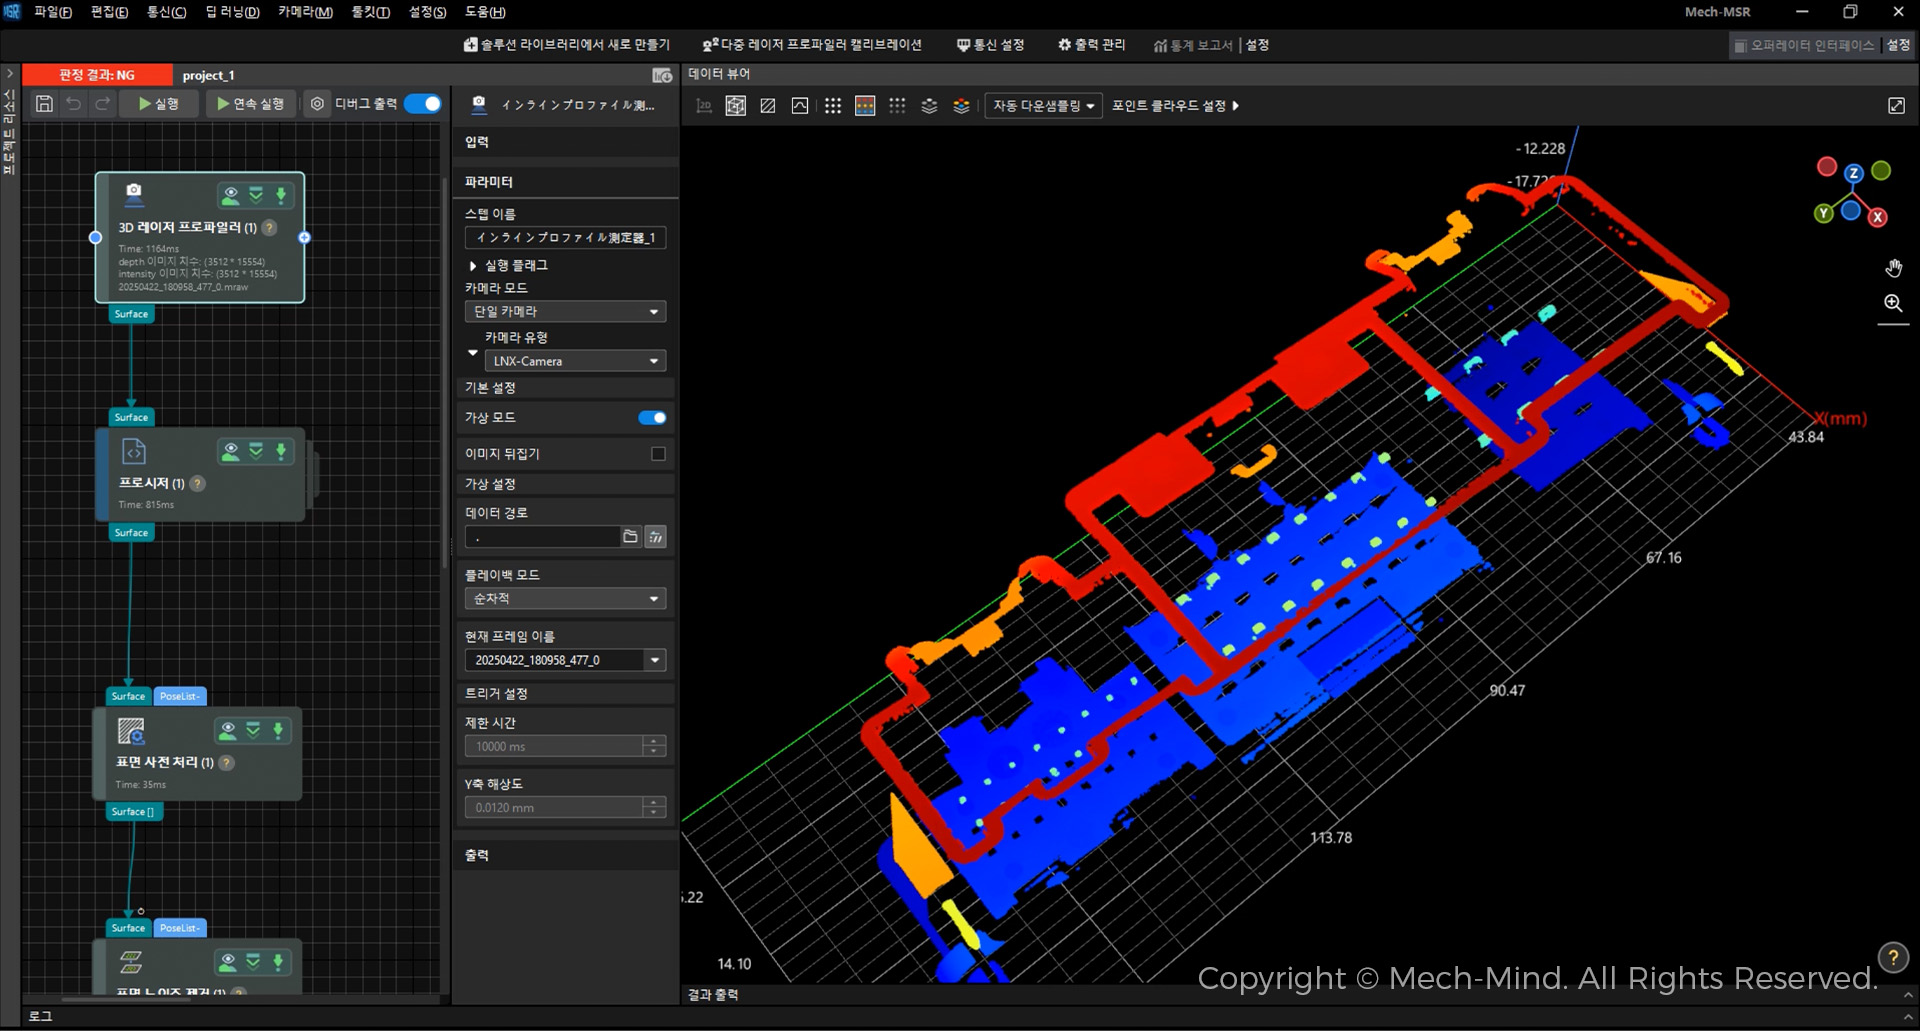Open the 통신(C) menu
1920x1031 pixels.
(167, 12)
